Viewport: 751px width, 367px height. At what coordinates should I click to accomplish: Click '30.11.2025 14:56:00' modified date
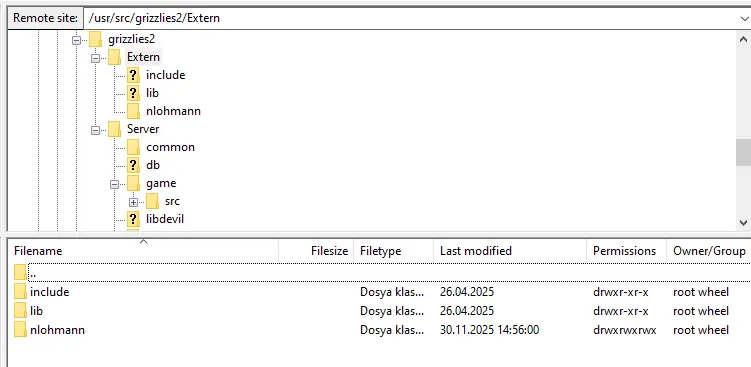[489, 330]
